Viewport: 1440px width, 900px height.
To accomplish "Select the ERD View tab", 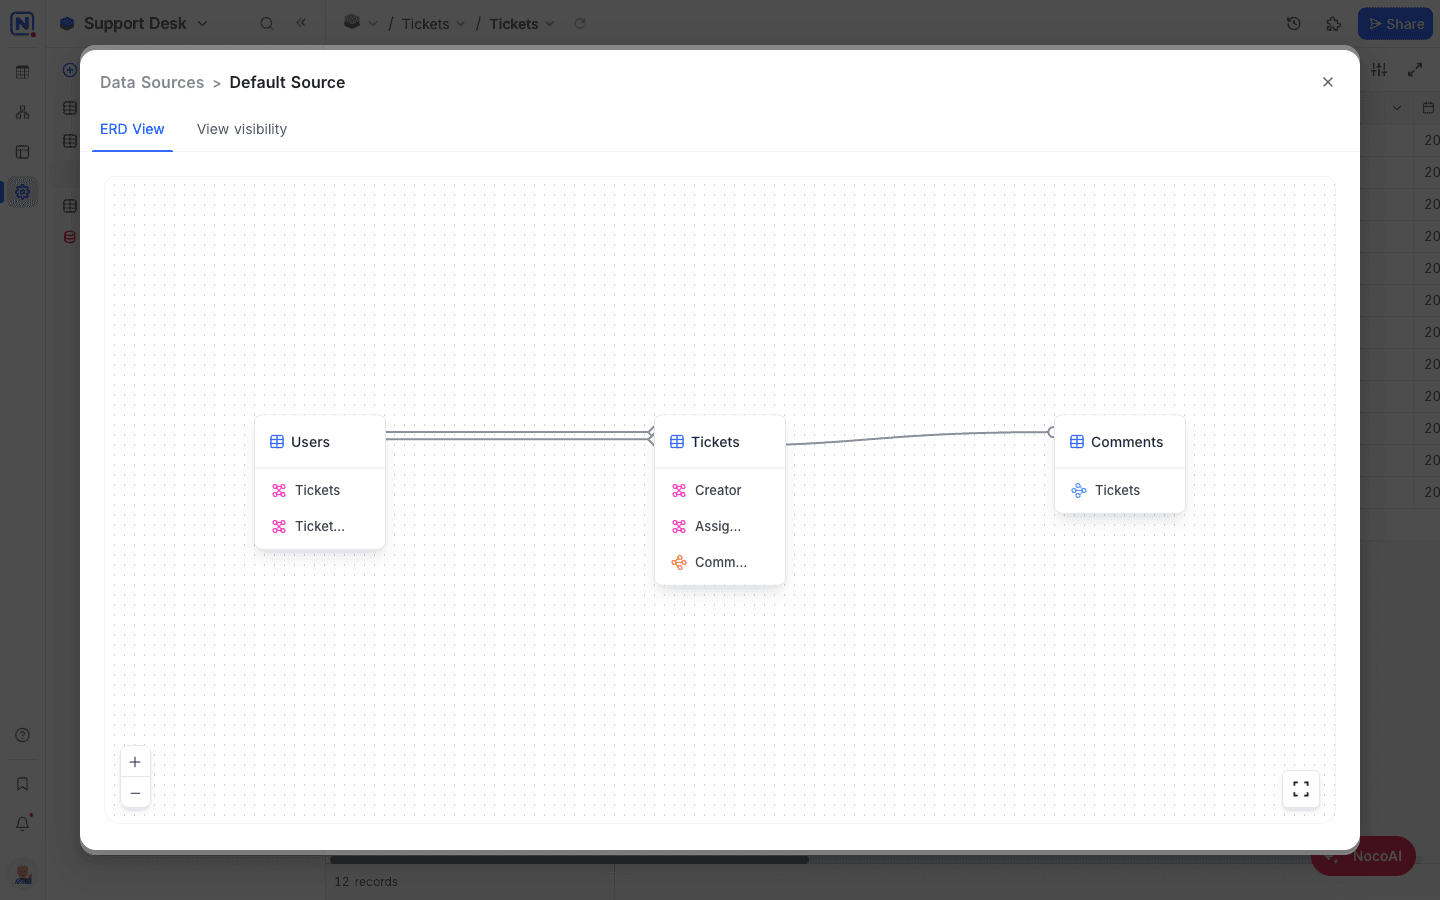I will [132, 129].
